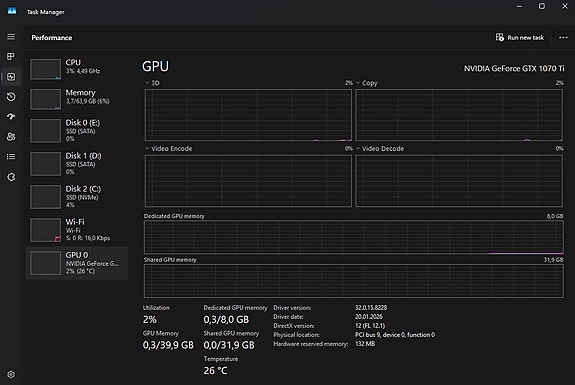Viewport: 575px width, 385px height.
Task: Select the Memory performance entry
Action: click(77, 99)
